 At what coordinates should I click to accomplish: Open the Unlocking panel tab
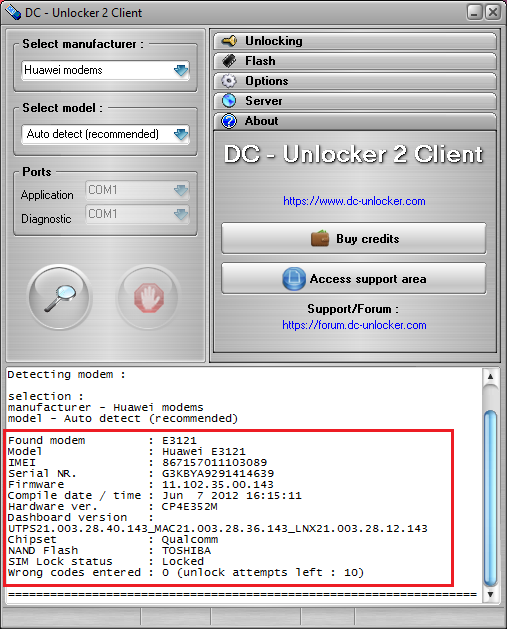pos(355,41)
